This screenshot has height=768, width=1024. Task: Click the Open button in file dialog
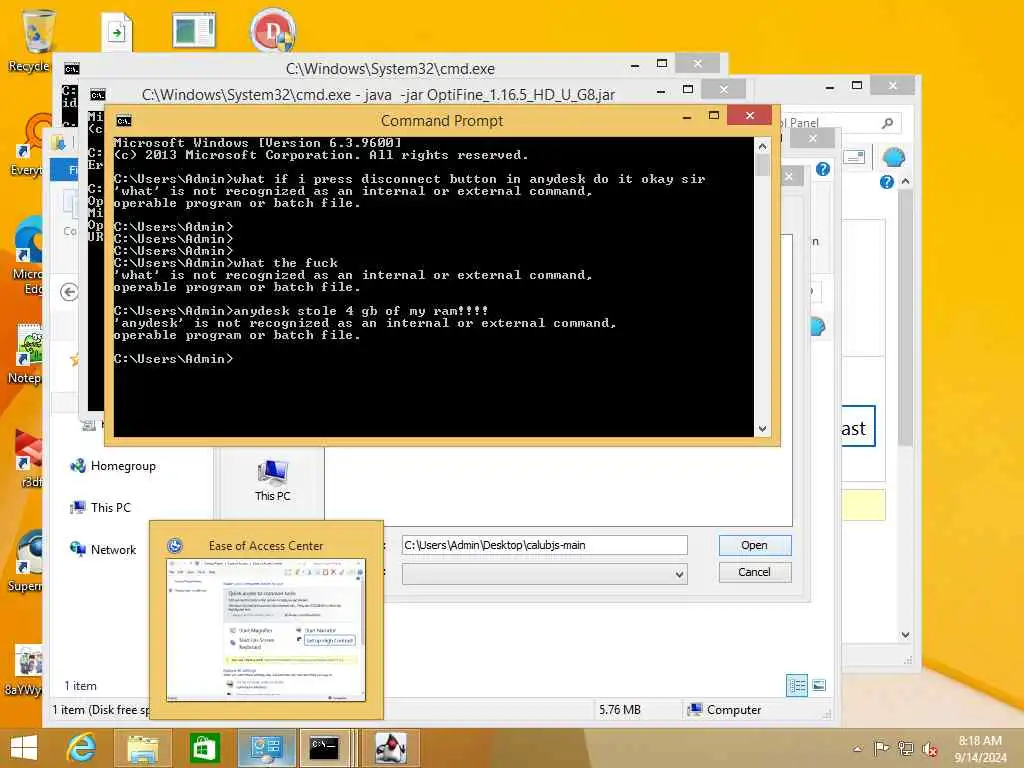pos(754,545)
